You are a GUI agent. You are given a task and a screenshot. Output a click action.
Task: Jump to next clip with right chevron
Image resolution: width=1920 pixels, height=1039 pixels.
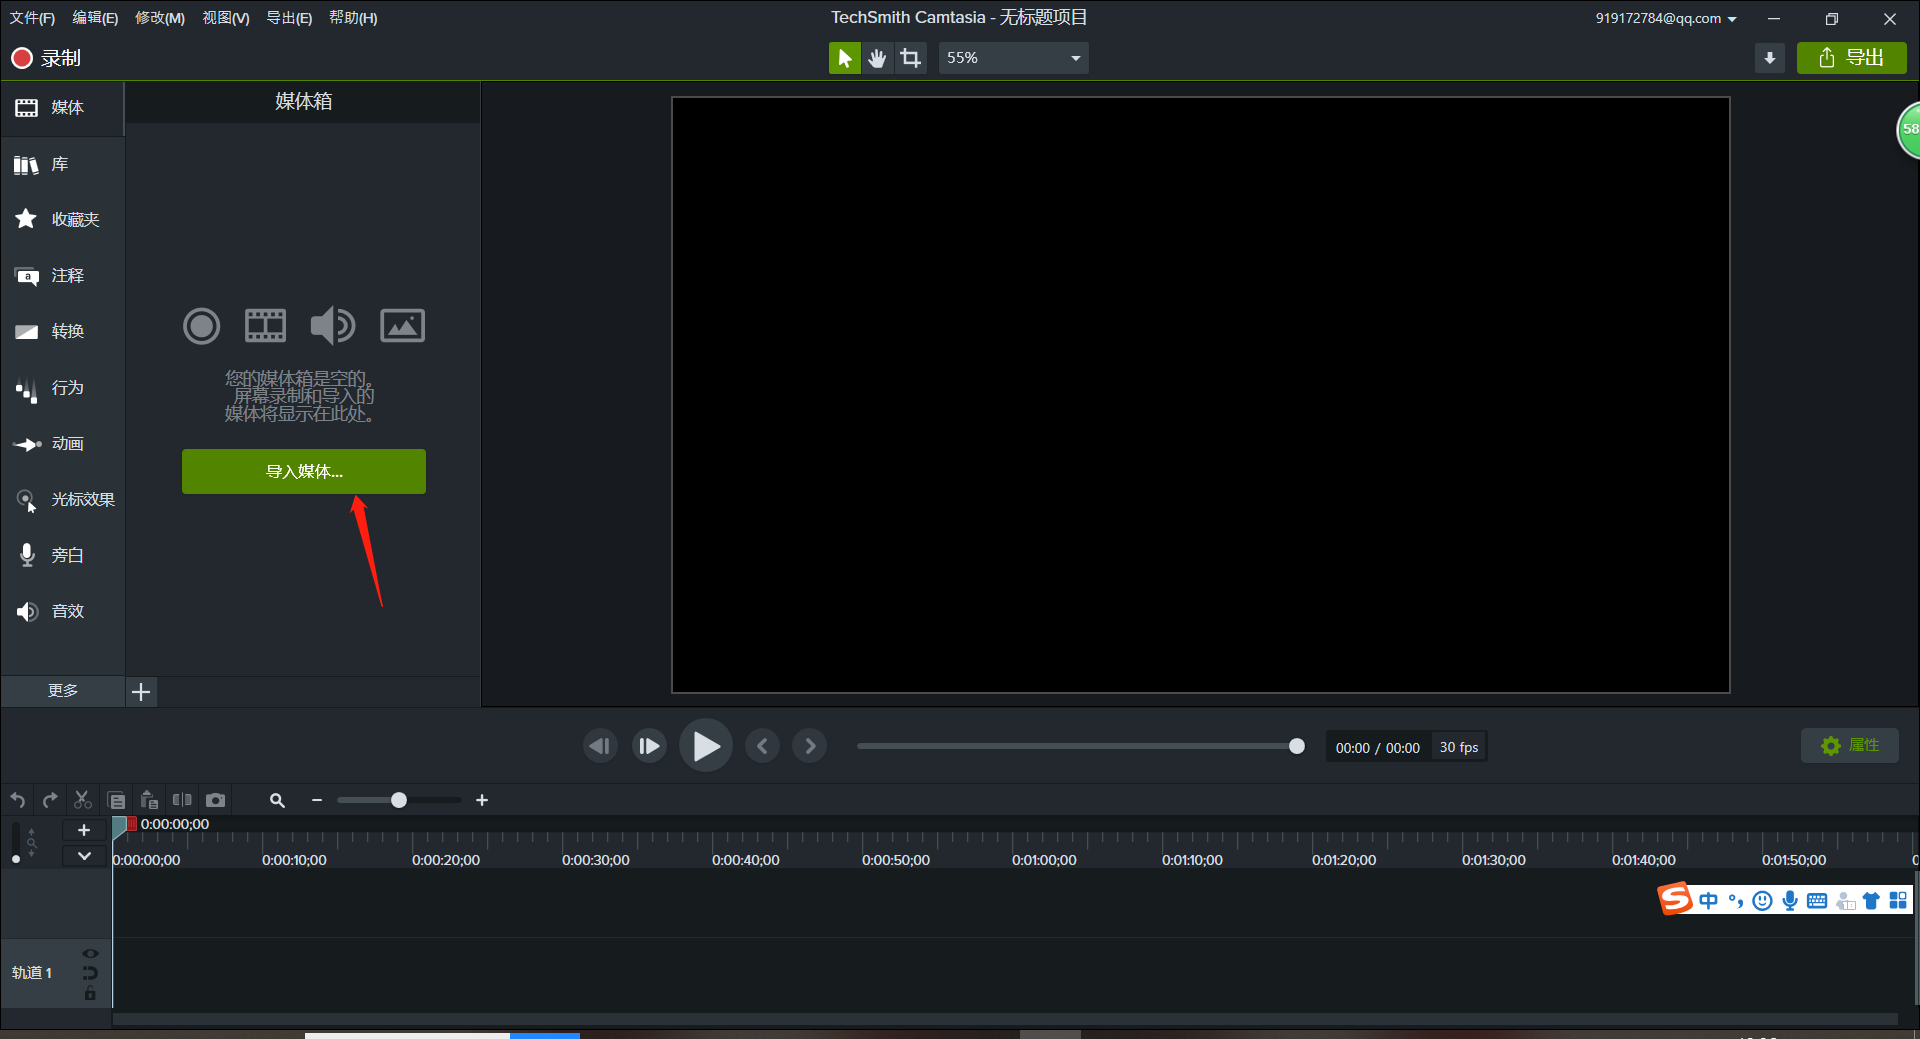[x=810, y=746]
